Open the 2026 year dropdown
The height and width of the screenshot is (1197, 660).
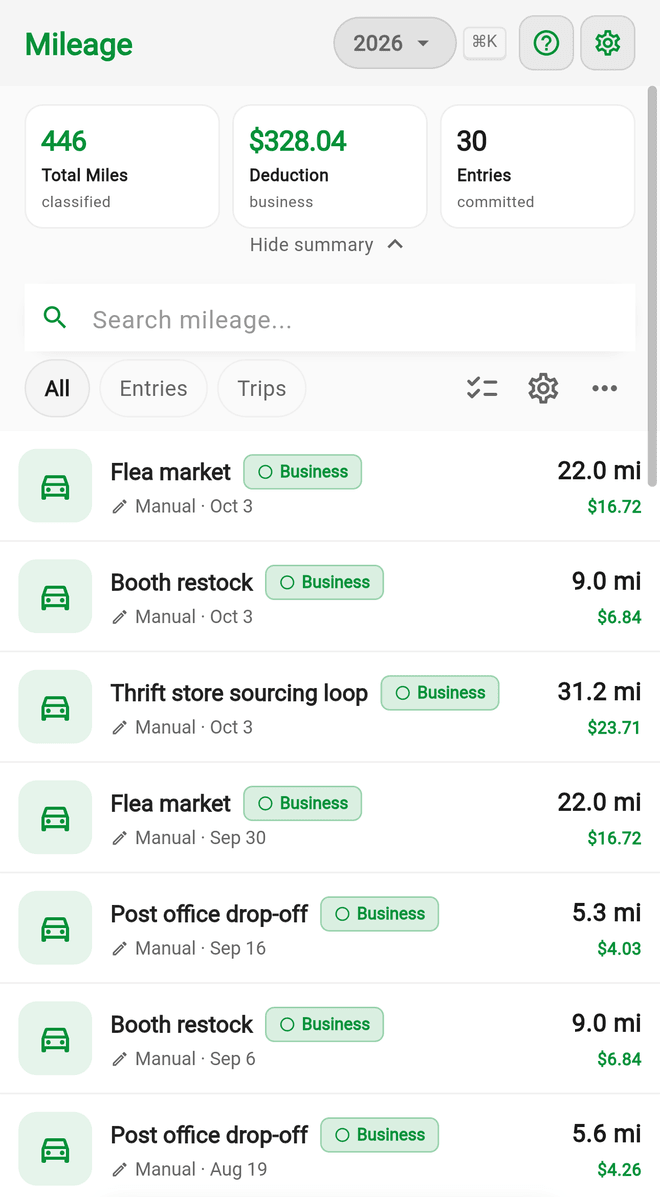[394, 43]
